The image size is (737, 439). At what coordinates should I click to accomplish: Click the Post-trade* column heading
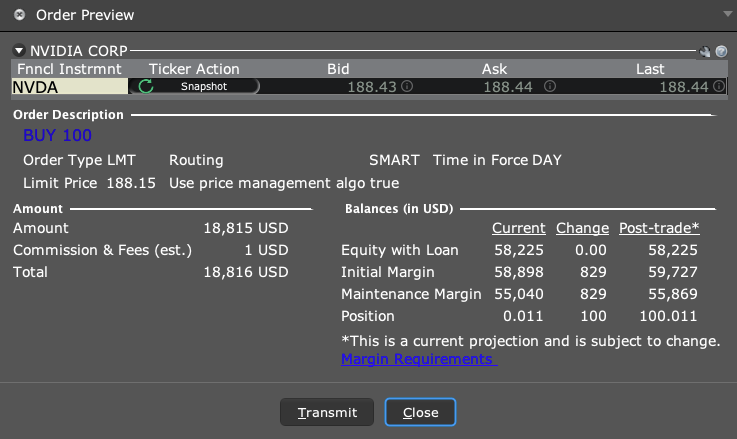coord(659,228)
